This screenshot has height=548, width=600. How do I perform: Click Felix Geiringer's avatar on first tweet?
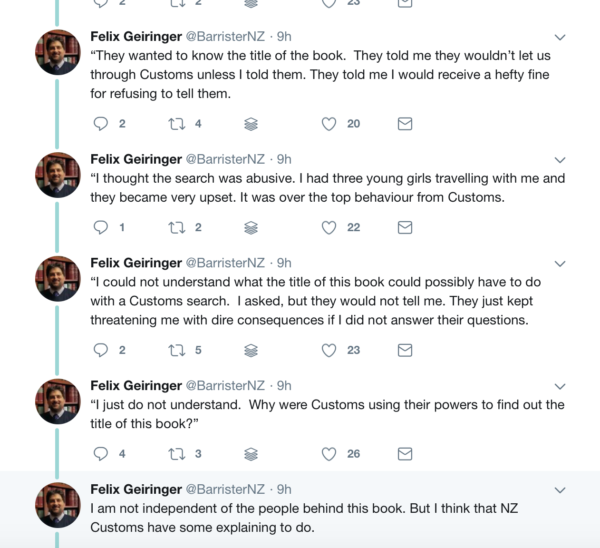pos(58,53)
